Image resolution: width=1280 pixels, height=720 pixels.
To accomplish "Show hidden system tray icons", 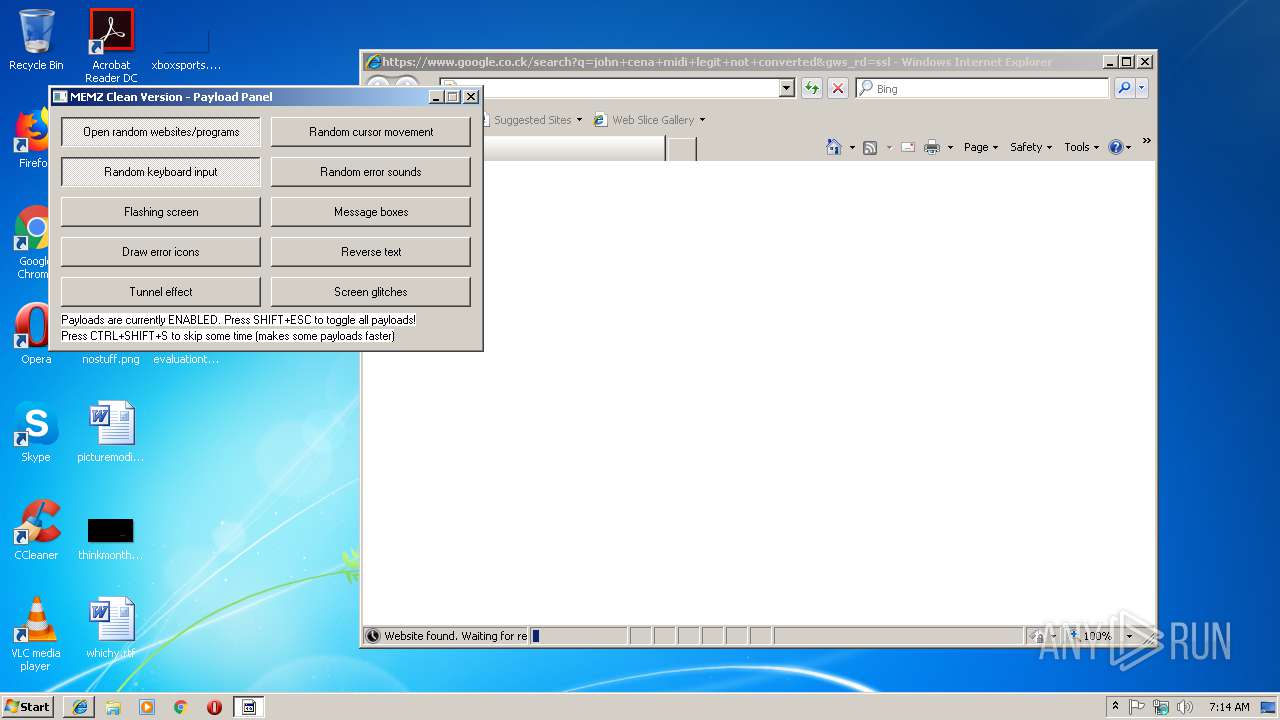I will [1116, 707].
